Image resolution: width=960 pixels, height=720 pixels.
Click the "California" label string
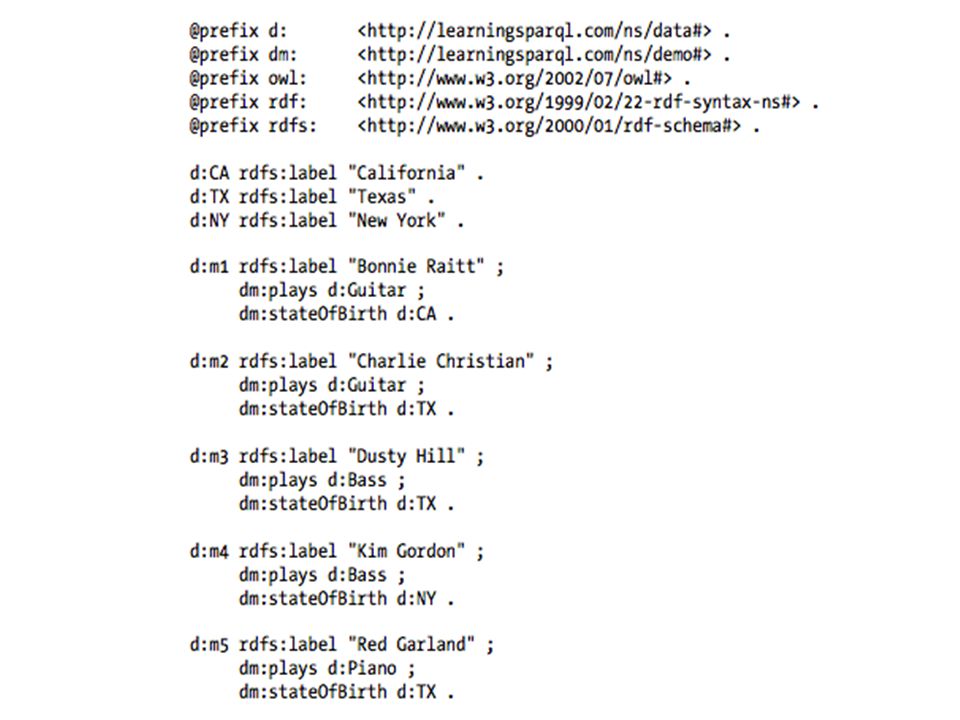(x=407, y=173)
